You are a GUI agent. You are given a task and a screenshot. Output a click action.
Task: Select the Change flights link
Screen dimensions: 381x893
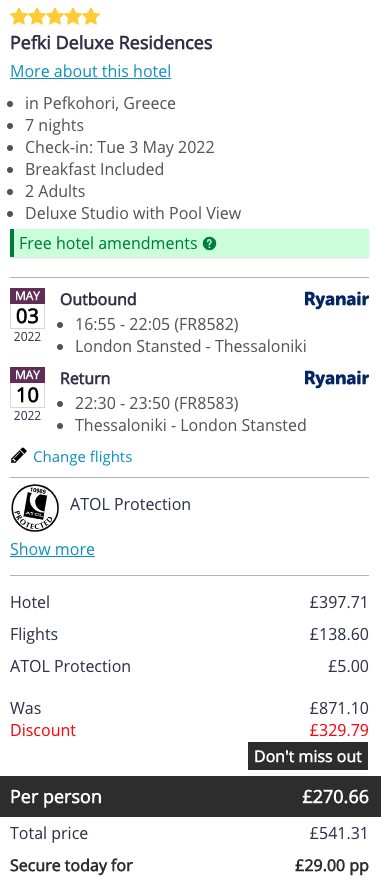pos(83,457)
